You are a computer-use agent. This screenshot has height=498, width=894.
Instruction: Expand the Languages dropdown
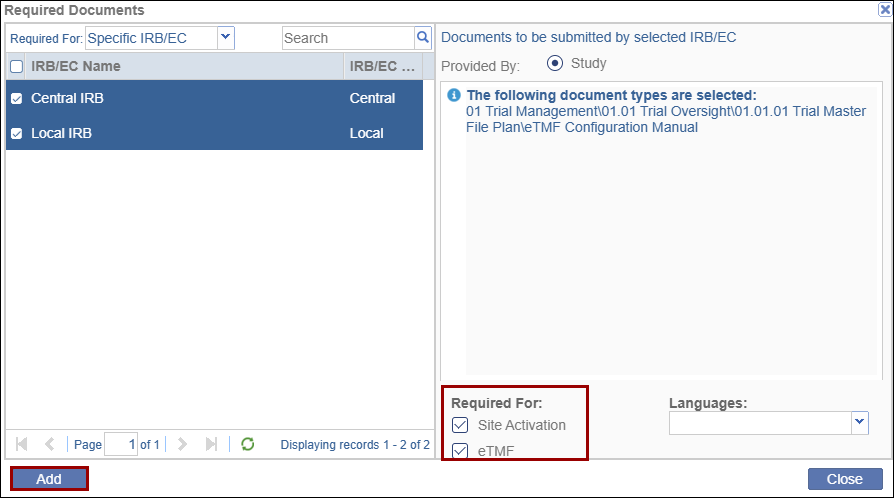coord(859,423)
